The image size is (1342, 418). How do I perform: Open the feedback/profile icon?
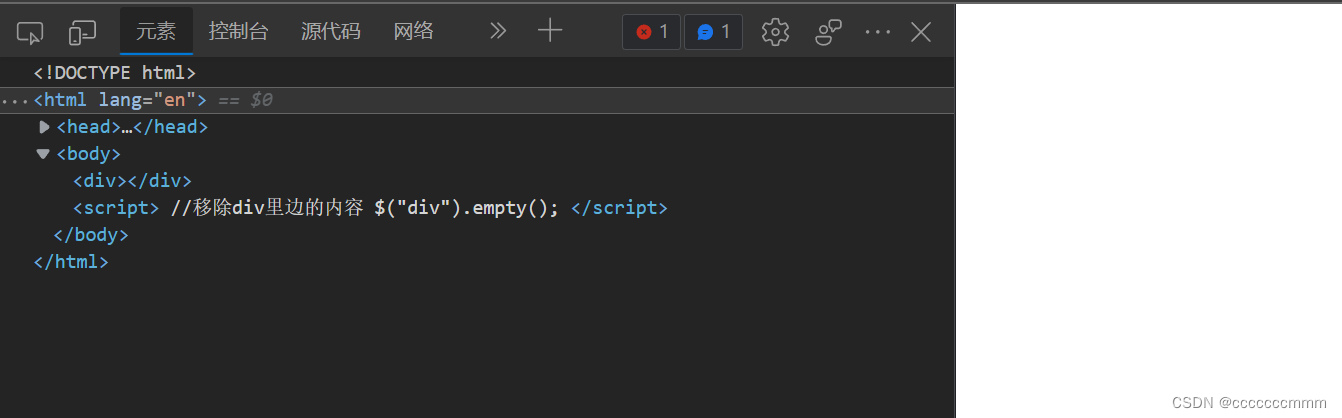tap(828, 32)
